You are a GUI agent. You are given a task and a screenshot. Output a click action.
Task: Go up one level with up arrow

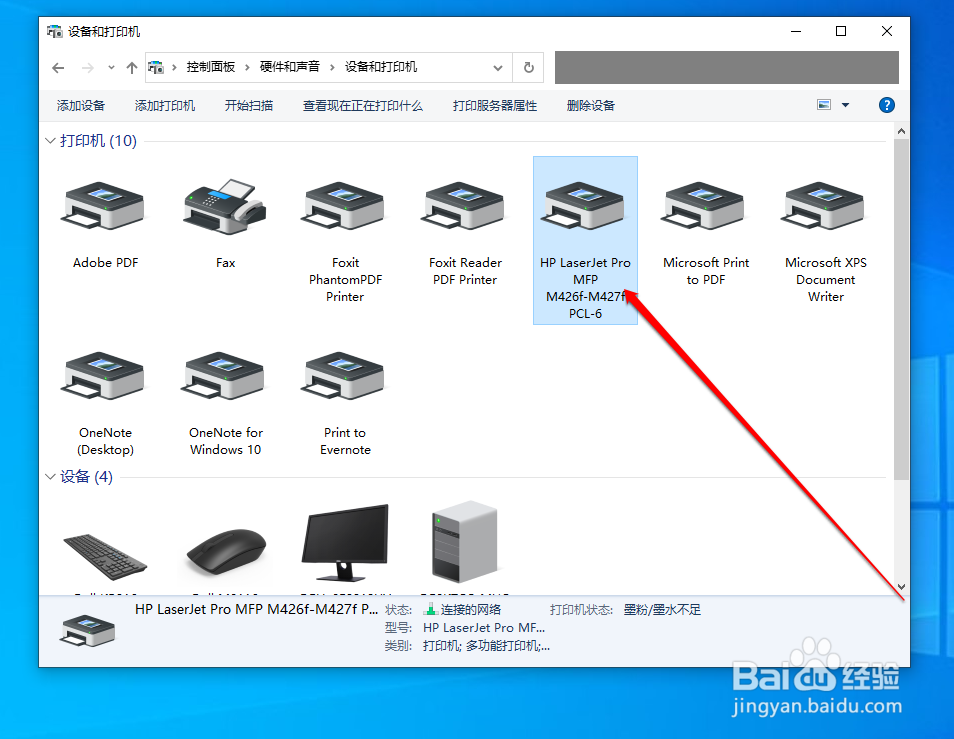[131, 68]
